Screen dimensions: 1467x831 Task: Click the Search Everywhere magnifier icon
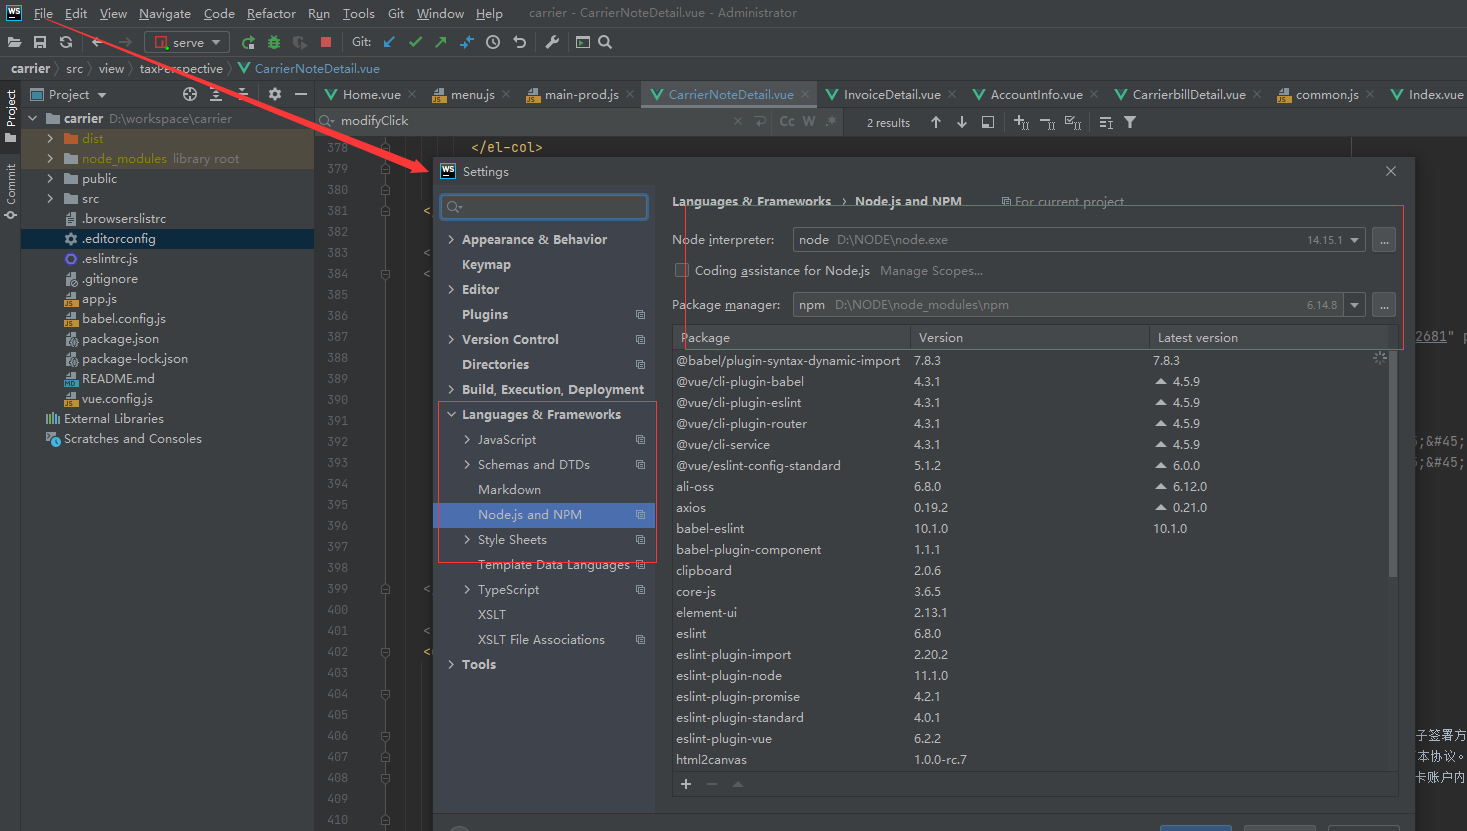point(605,42)
